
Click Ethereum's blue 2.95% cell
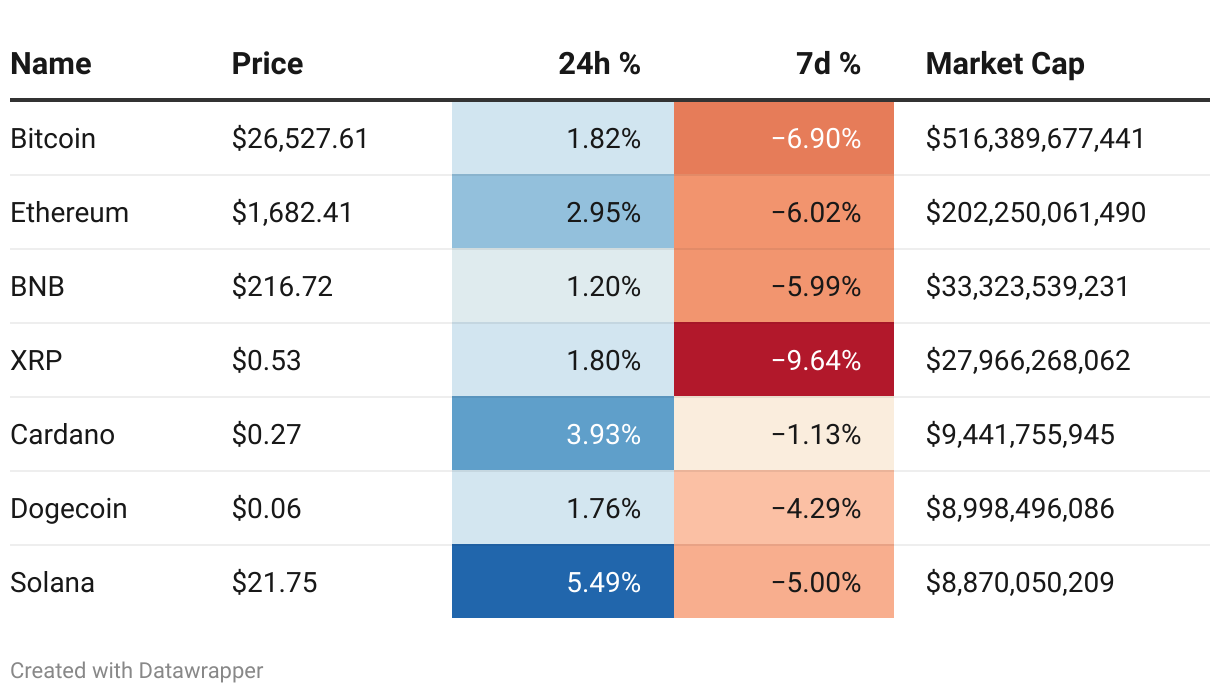coord(563,212)
